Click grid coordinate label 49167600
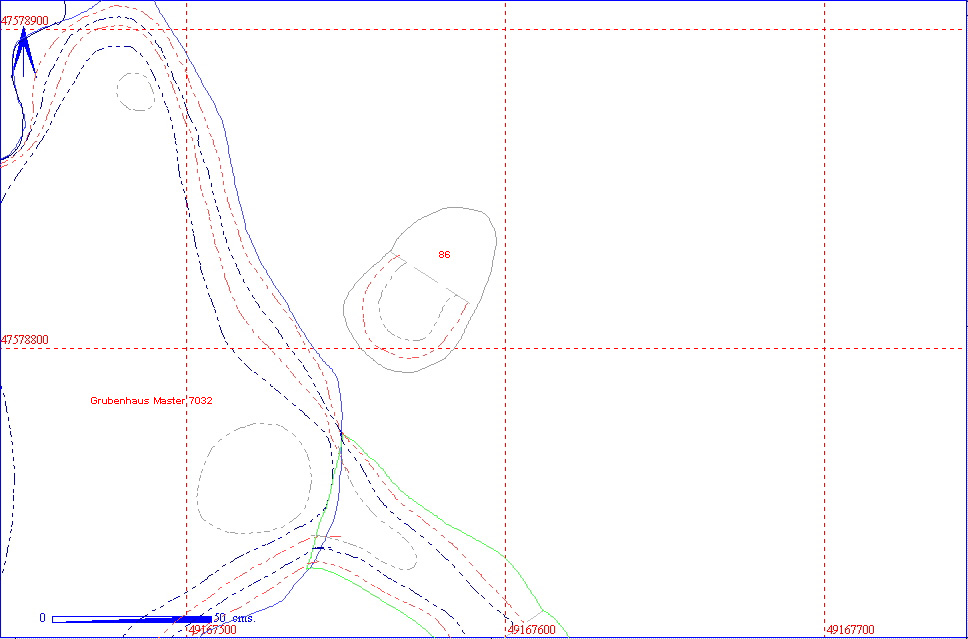This screenshot has width=968, height=639. click(532, 630)
